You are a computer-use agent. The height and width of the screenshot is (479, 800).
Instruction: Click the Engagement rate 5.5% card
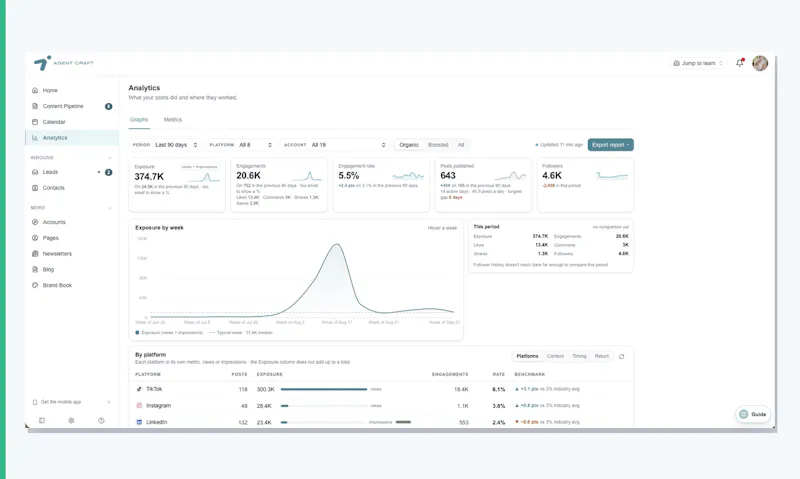[x=381, y=185]
